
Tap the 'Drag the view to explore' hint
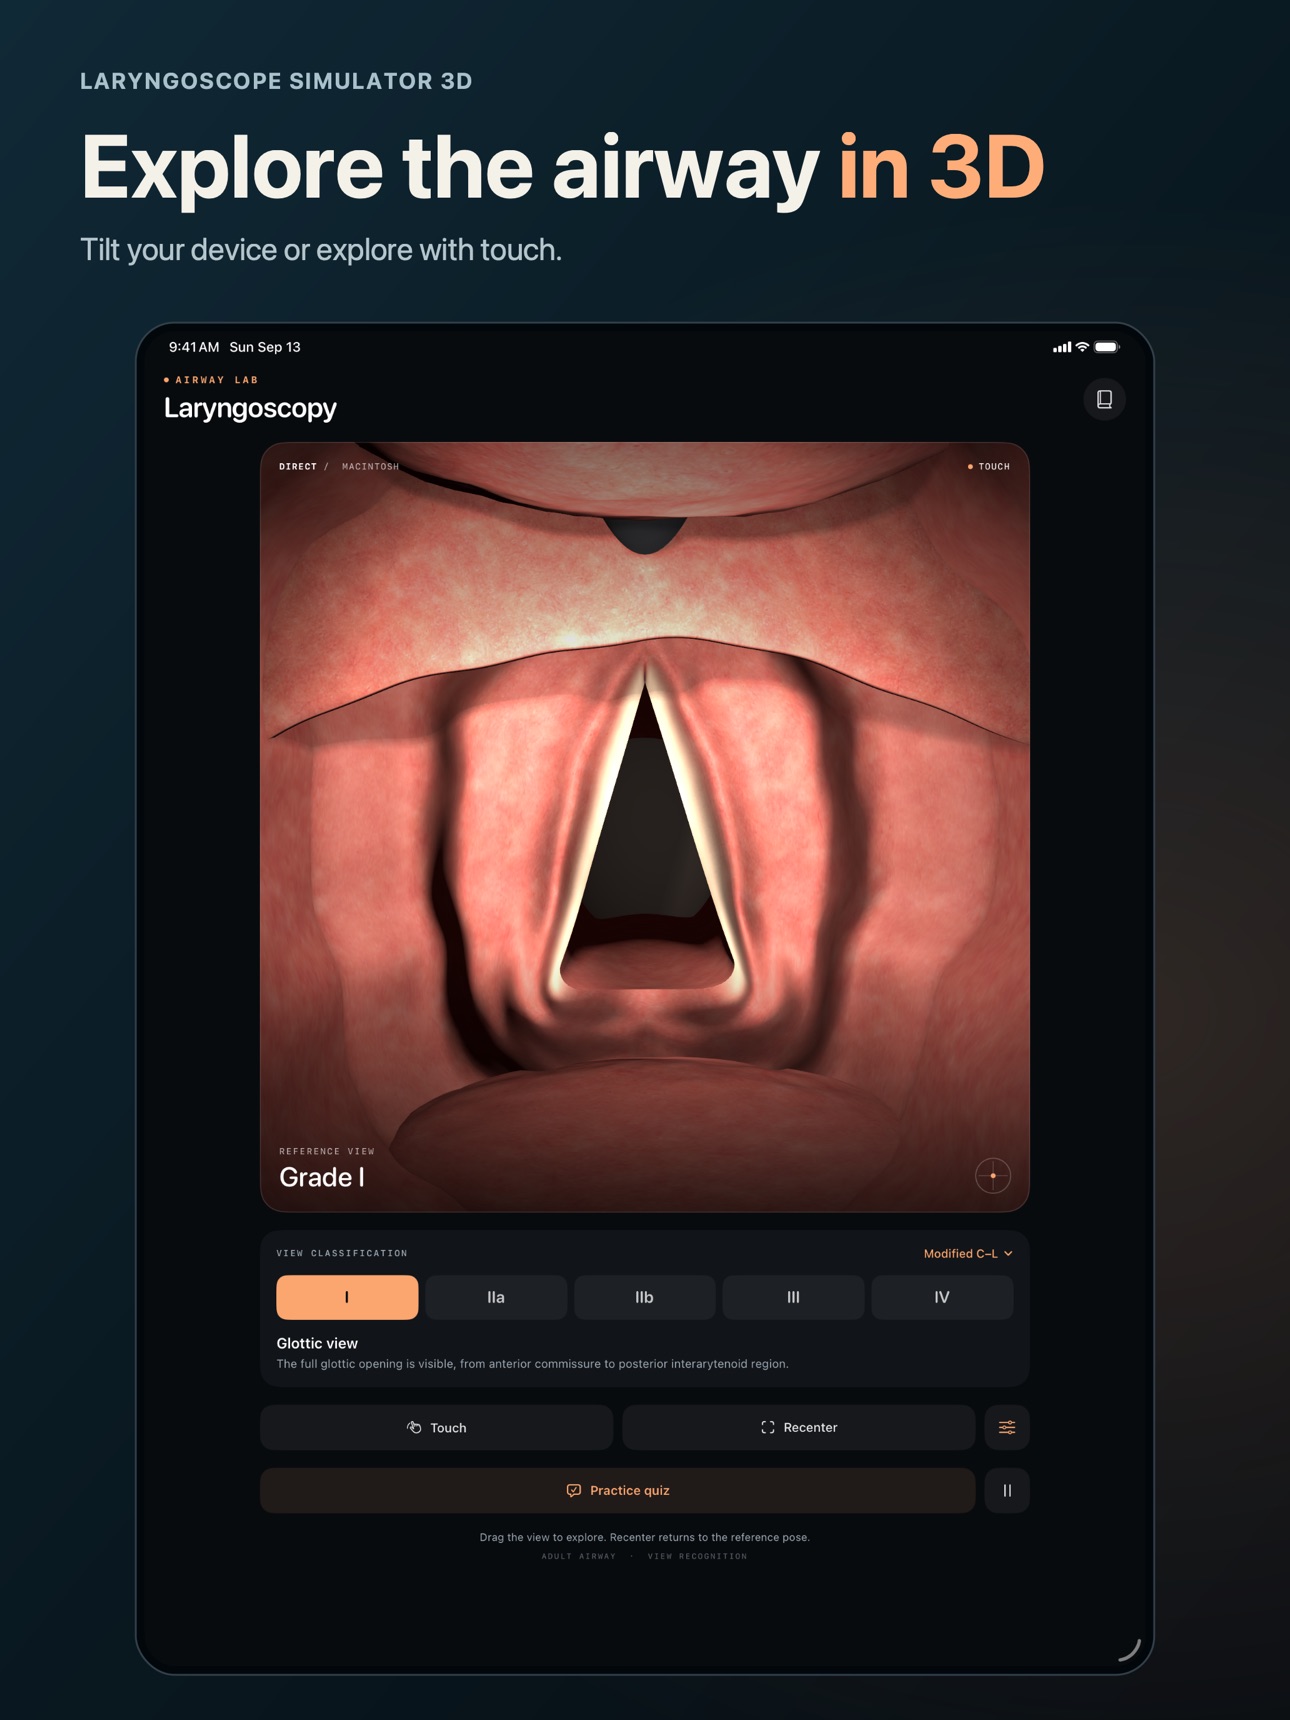(x=644, y=1537)
